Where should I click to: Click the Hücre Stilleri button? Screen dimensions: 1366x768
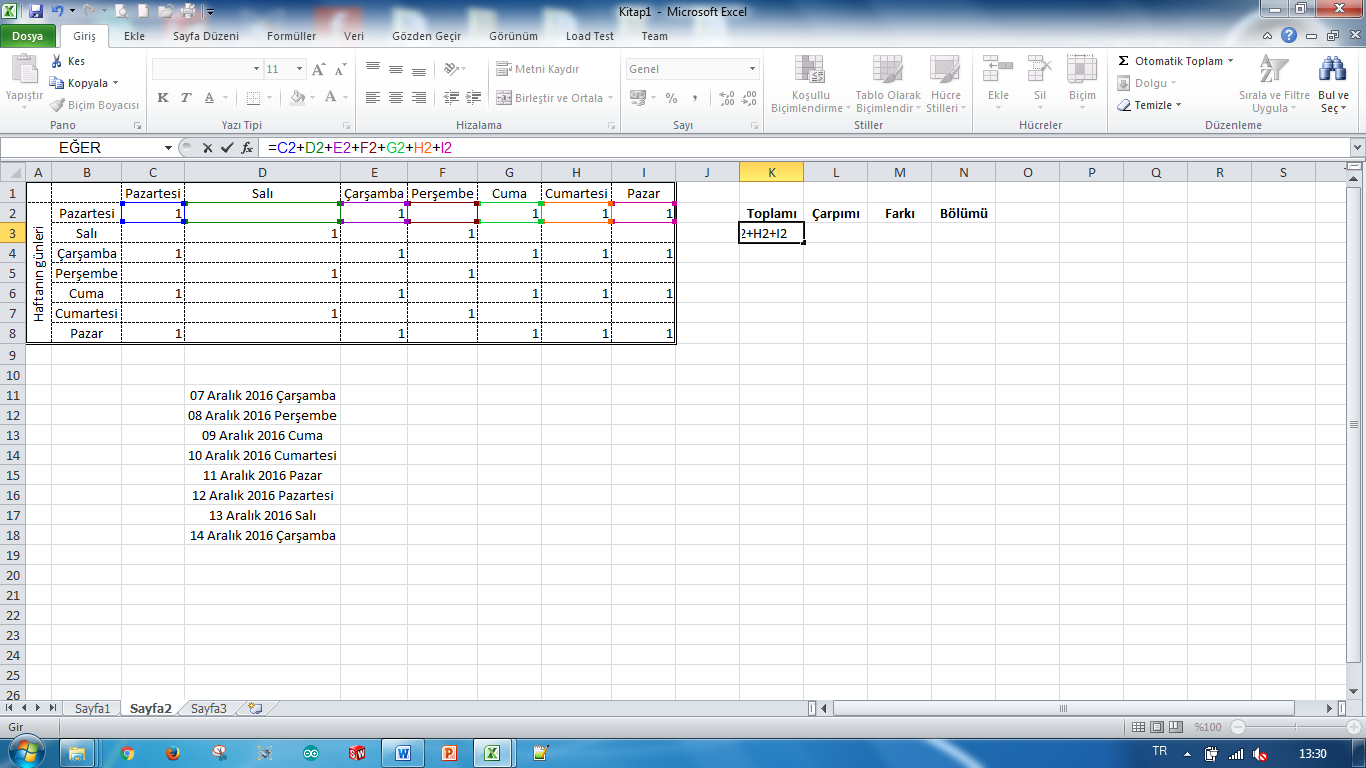click(943, 84)
